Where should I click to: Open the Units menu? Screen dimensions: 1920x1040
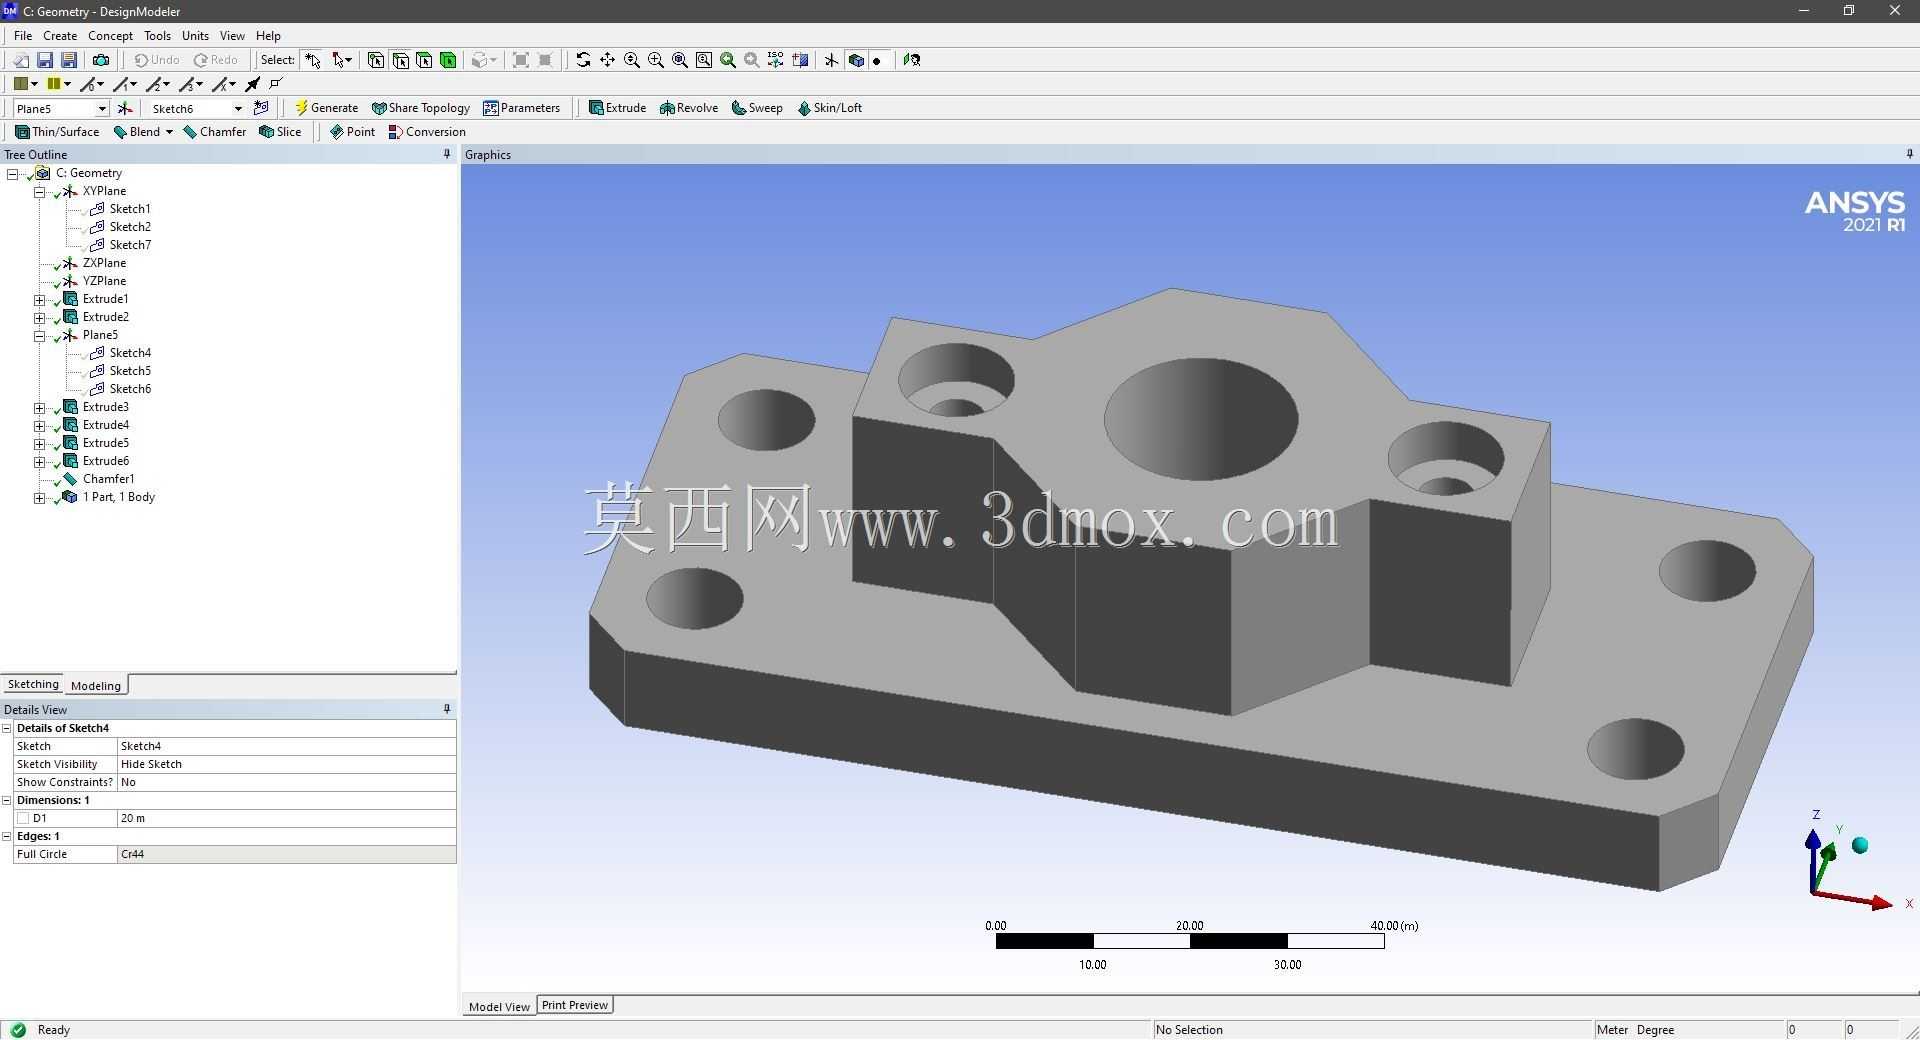[x=195, y=35]
